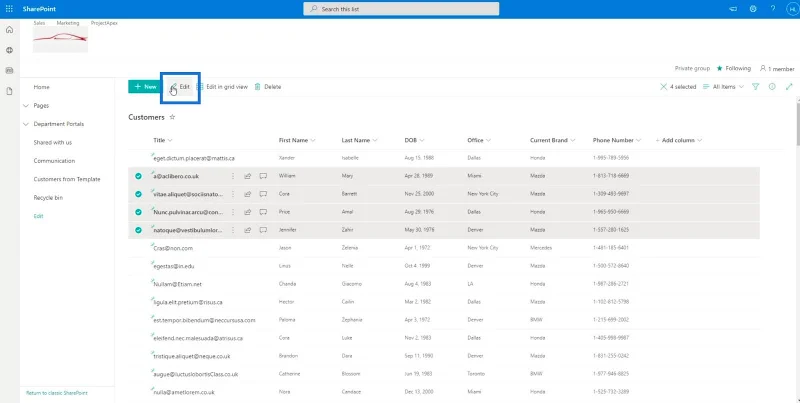This screenshot has height=403, width=800.
Task: Open My sites globe icon in rail
Action: [9, 51]
